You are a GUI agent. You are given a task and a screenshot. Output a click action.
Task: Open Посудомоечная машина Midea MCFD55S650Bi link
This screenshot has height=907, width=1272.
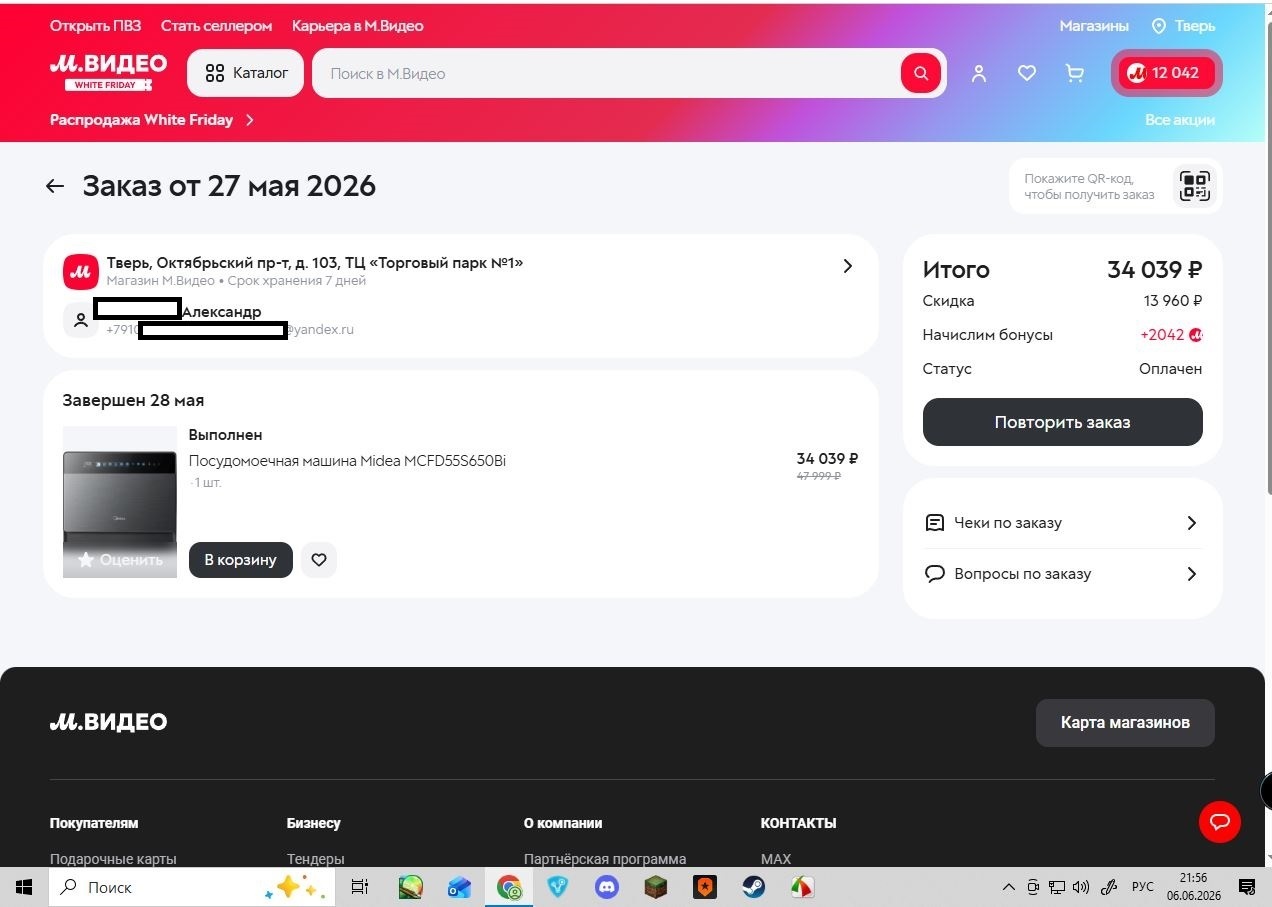(347, 461)
